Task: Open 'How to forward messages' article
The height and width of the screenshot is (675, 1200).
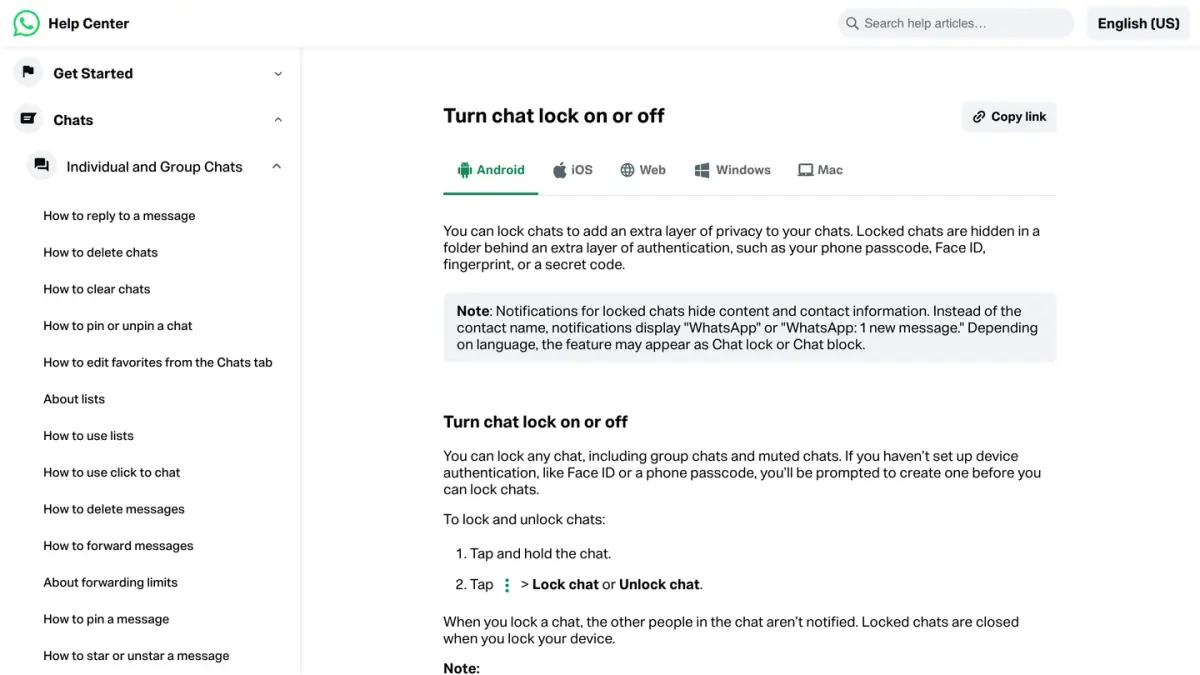Action: [x=118, y=546]
